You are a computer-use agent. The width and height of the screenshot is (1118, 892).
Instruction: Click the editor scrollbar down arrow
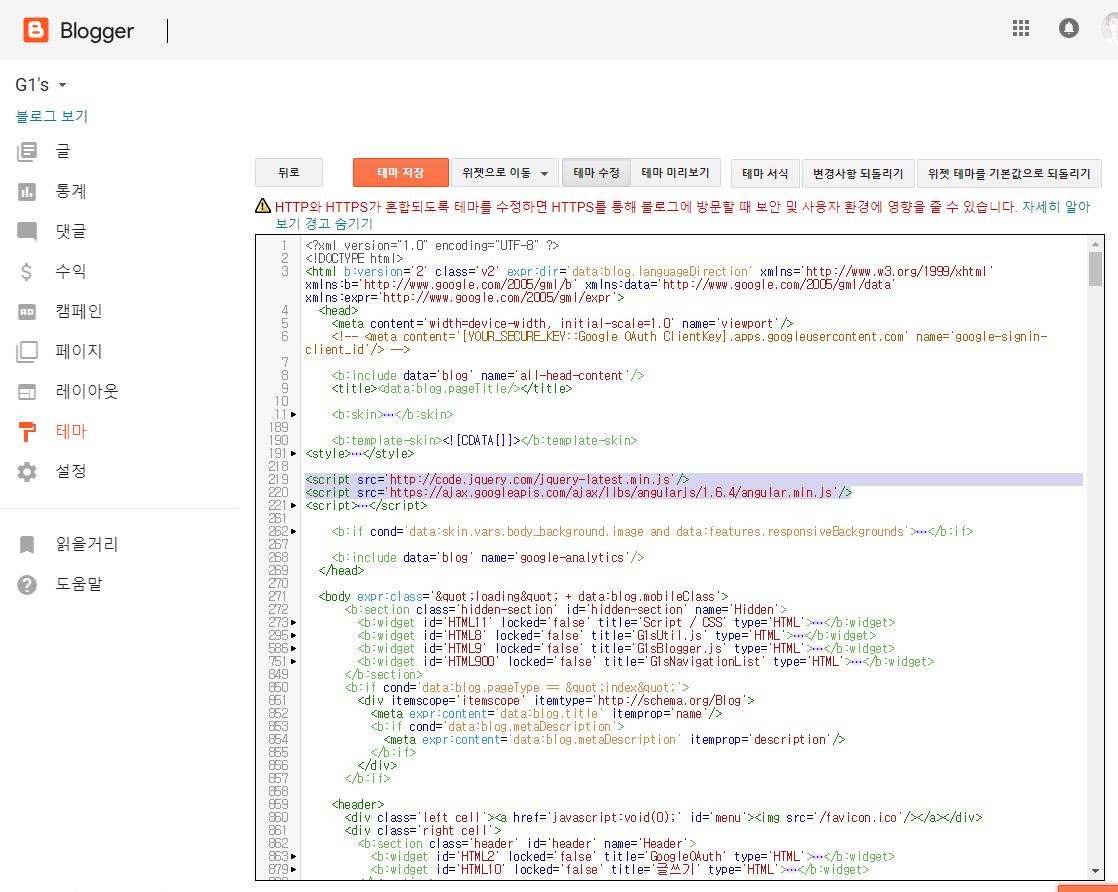pyautogui.click(x=1095, y=871)
